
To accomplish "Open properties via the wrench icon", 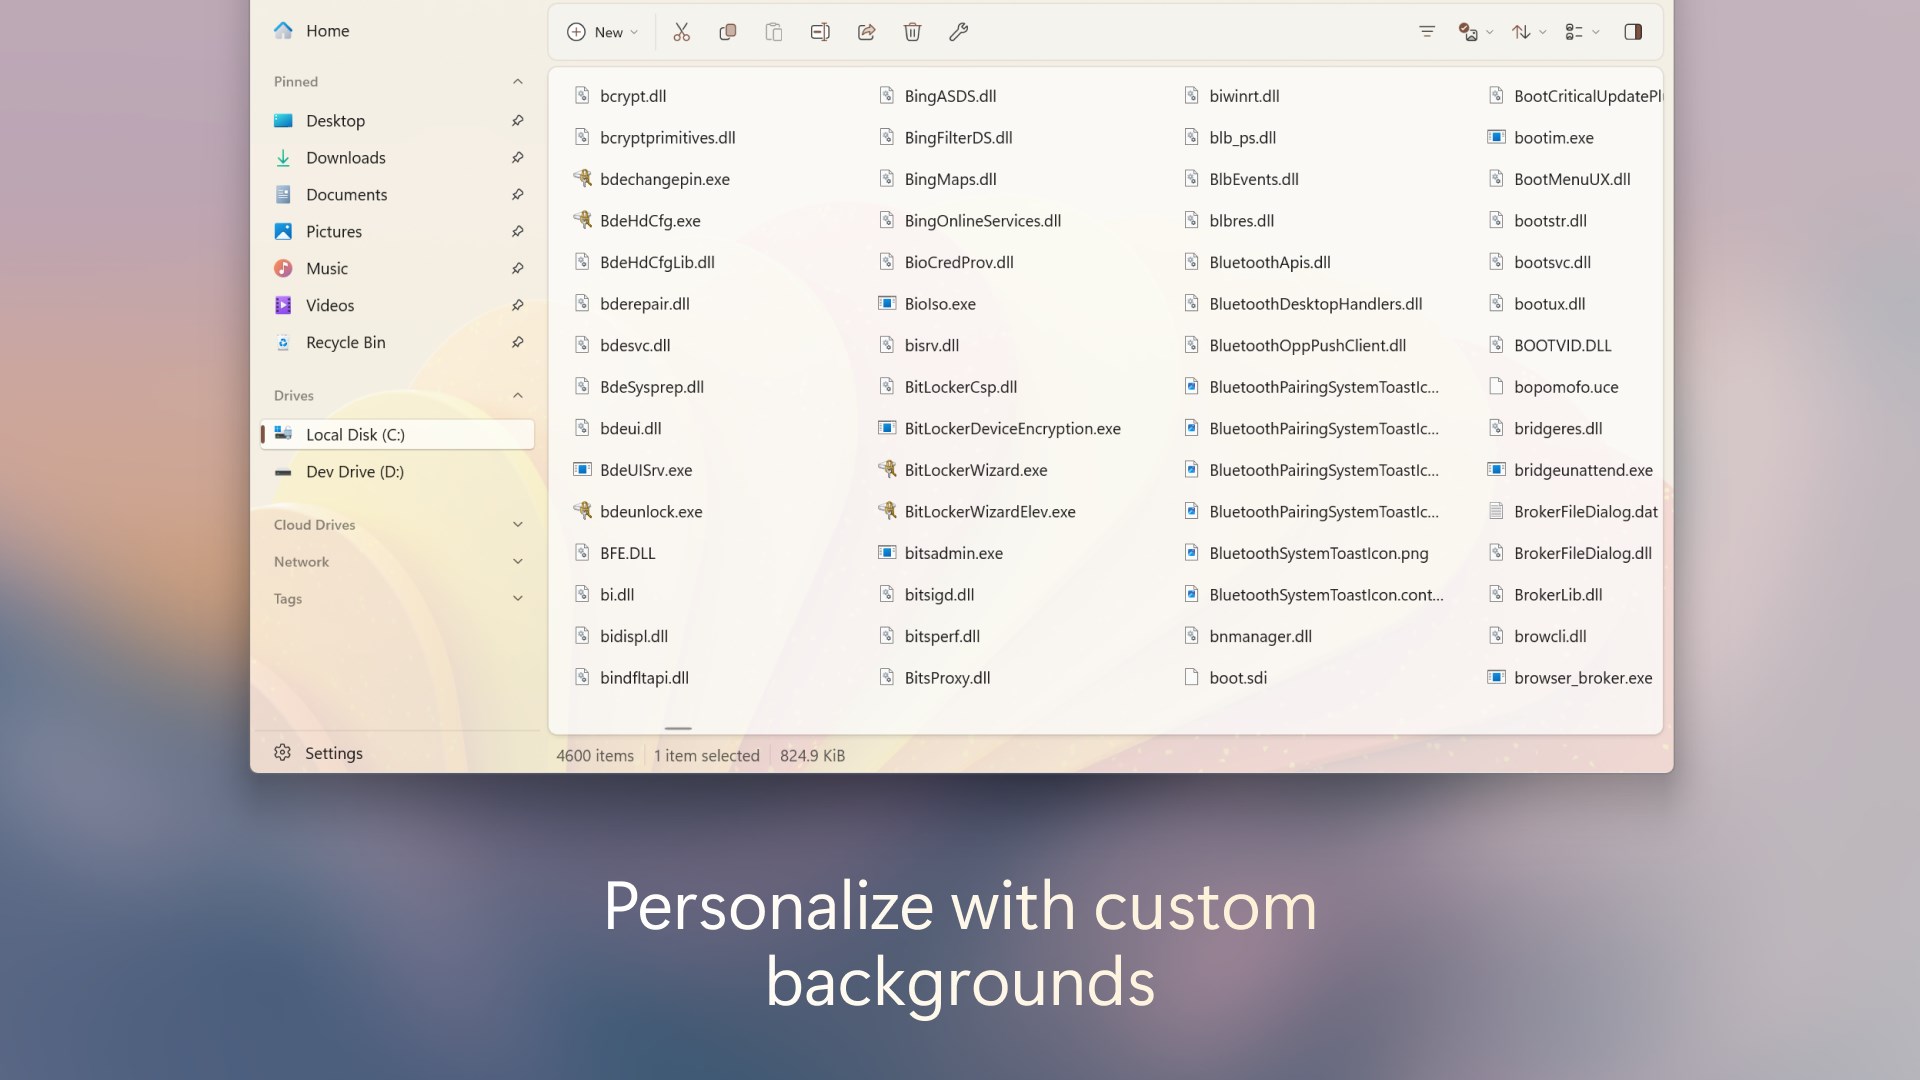I will click(x=958, y=31).
